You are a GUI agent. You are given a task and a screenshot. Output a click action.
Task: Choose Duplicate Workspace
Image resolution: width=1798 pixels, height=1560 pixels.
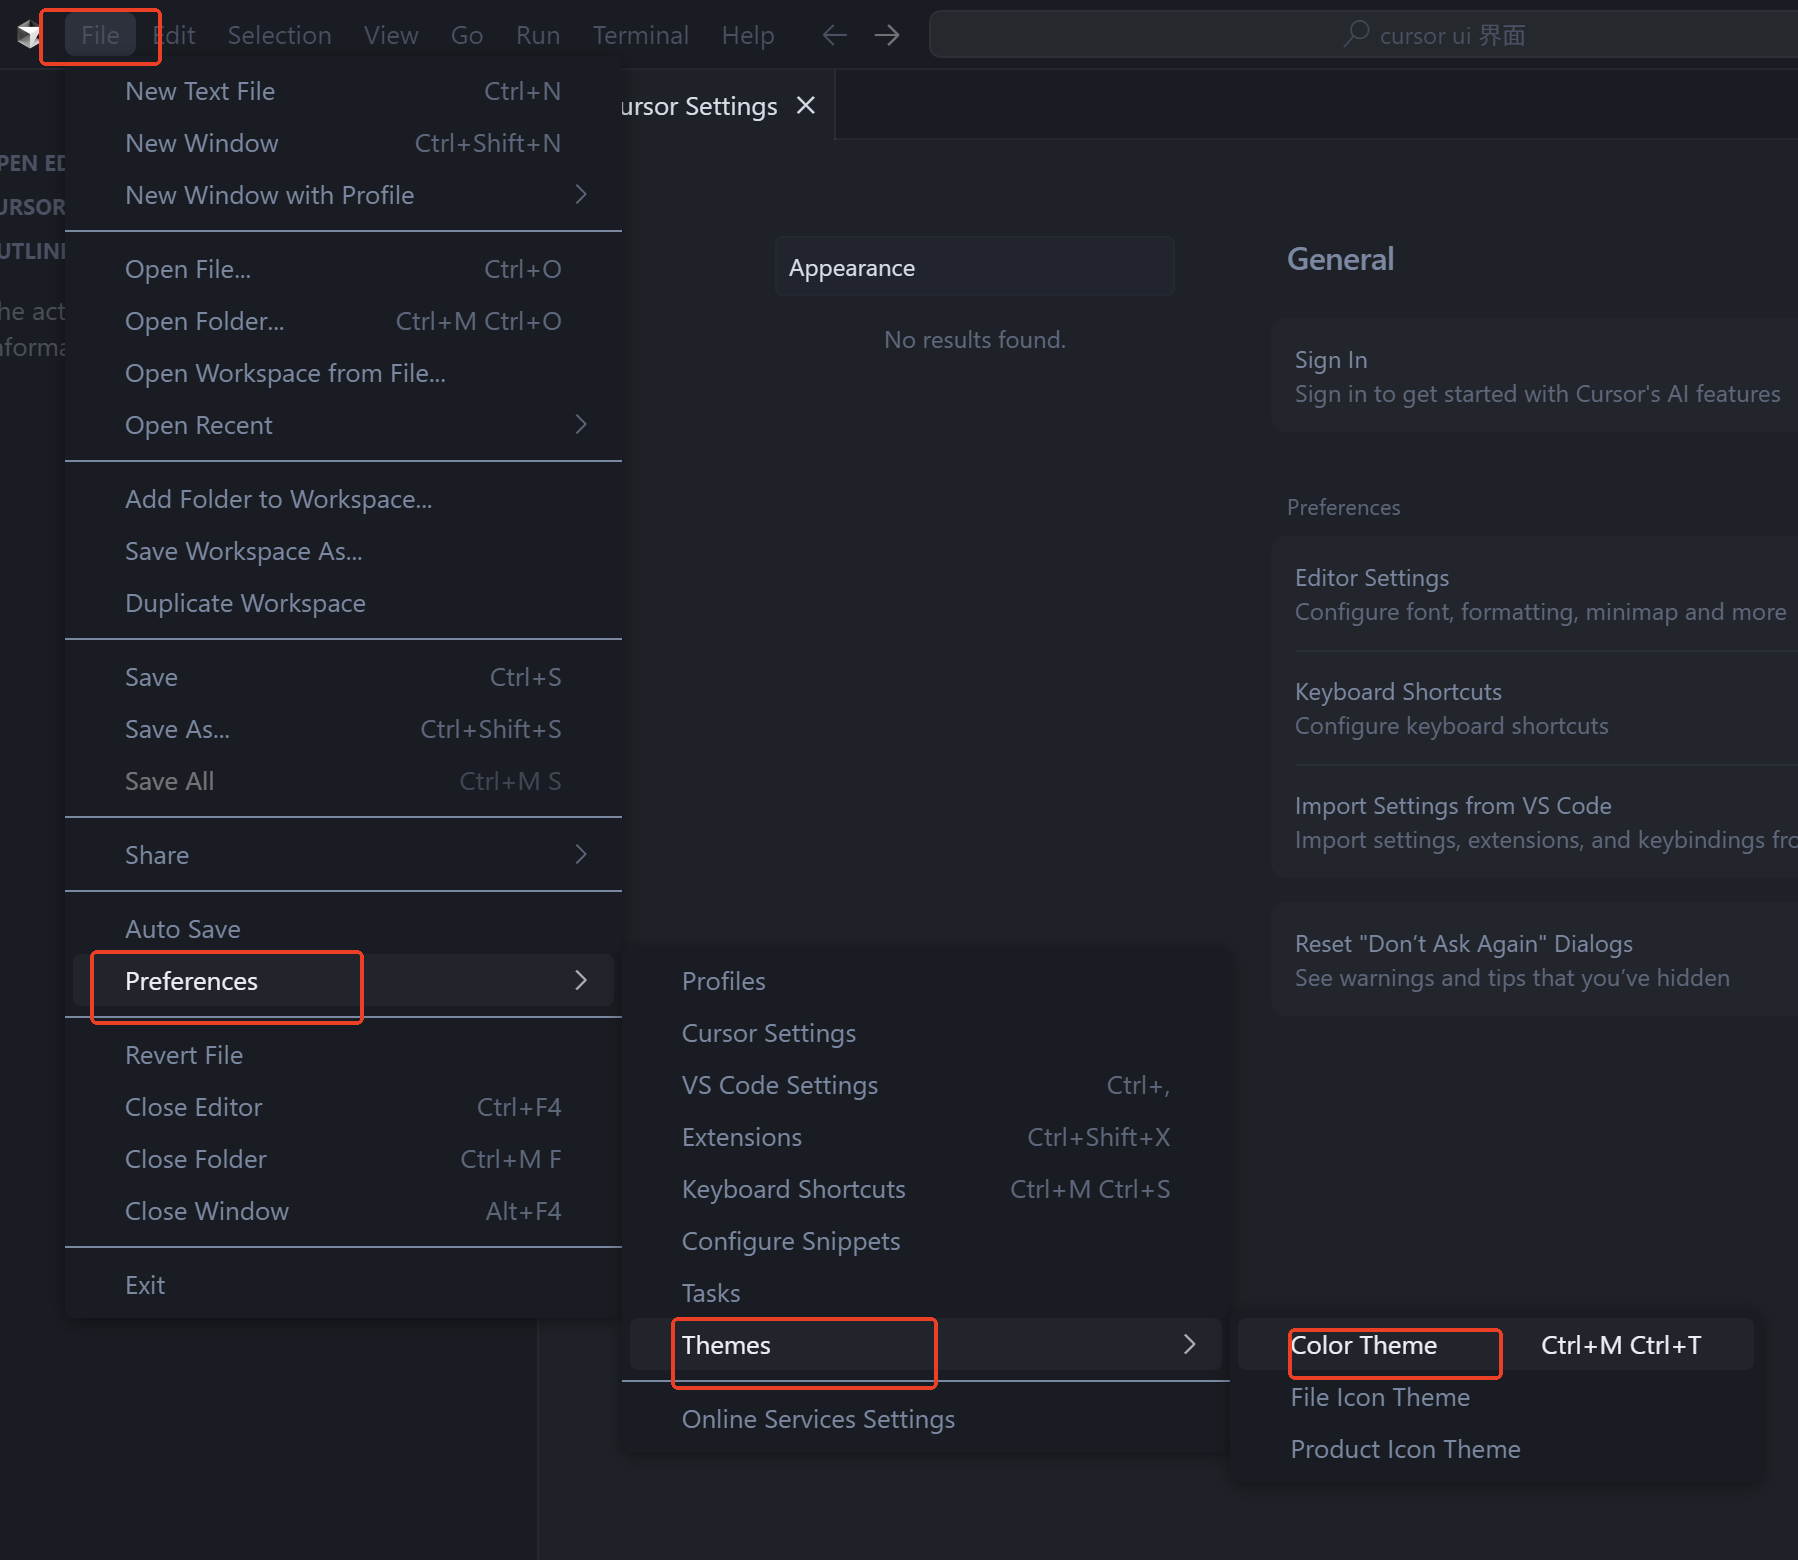[x=343, y=603]
